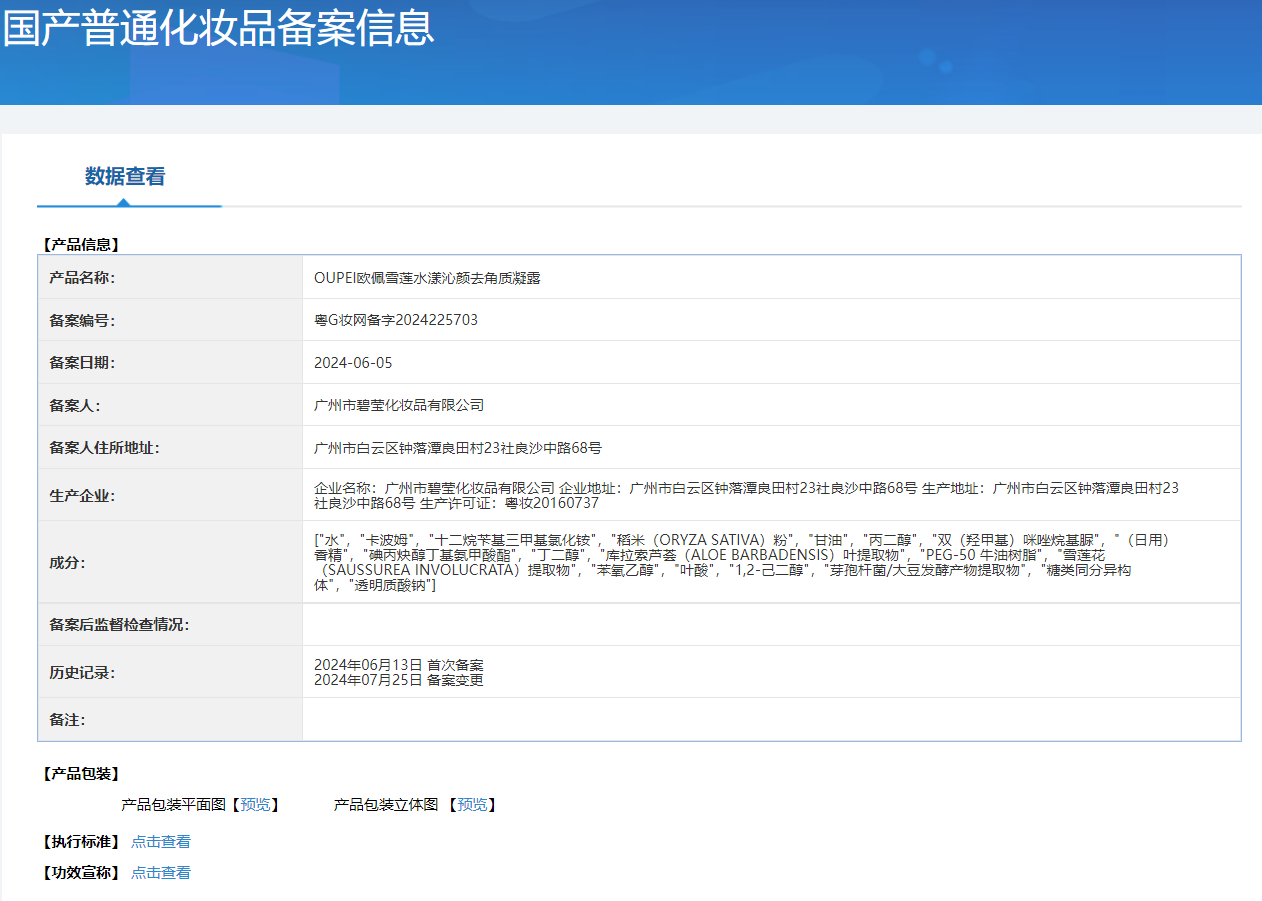Select the filing number 粤G妆网备字2024225703
The height and width of the screenshot is (901, 1262).
coord(396,320)
